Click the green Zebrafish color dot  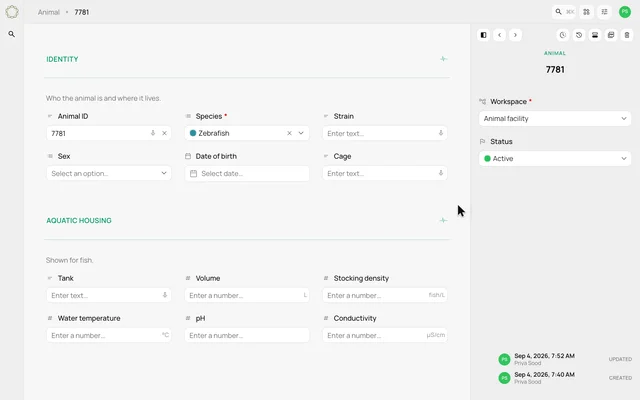(x=193, y=133)
